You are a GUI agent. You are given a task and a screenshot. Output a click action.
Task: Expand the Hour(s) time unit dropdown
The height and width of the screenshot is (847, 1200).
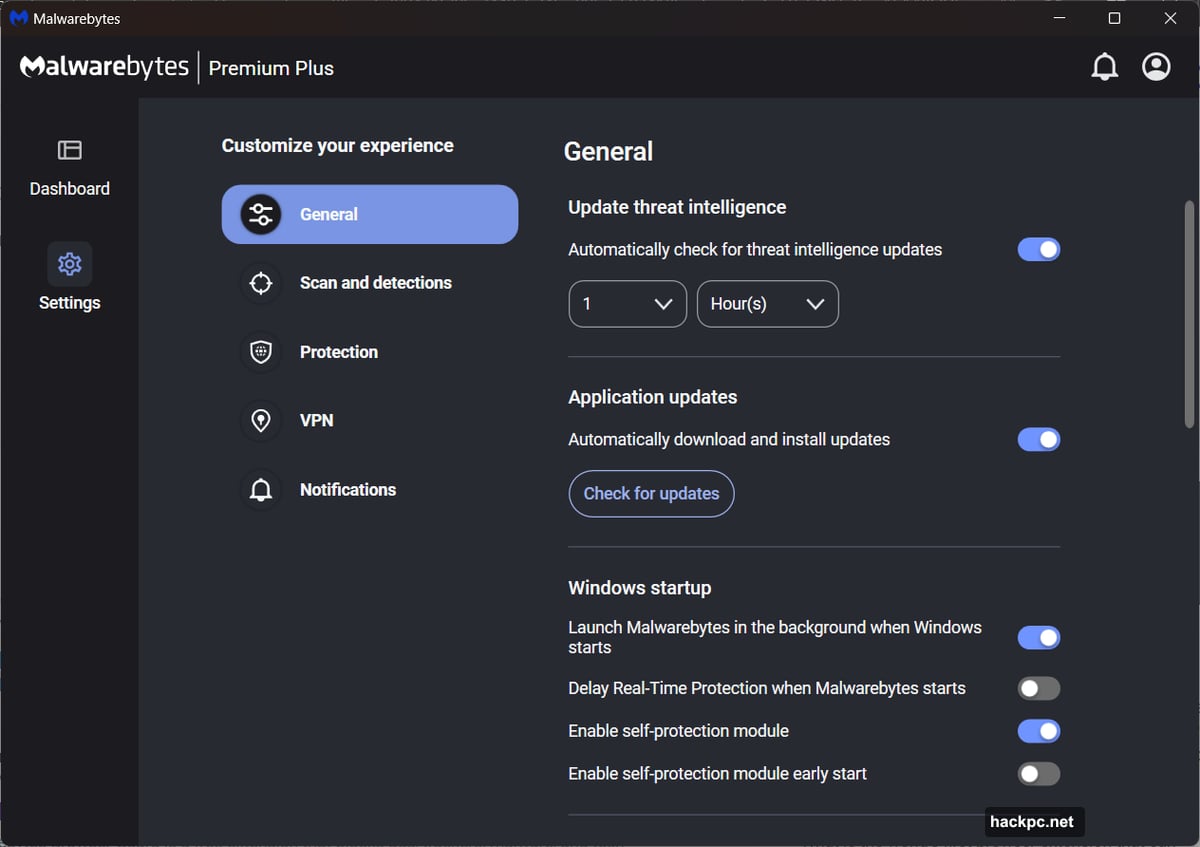pyautogui.click(x=767, y=303)
